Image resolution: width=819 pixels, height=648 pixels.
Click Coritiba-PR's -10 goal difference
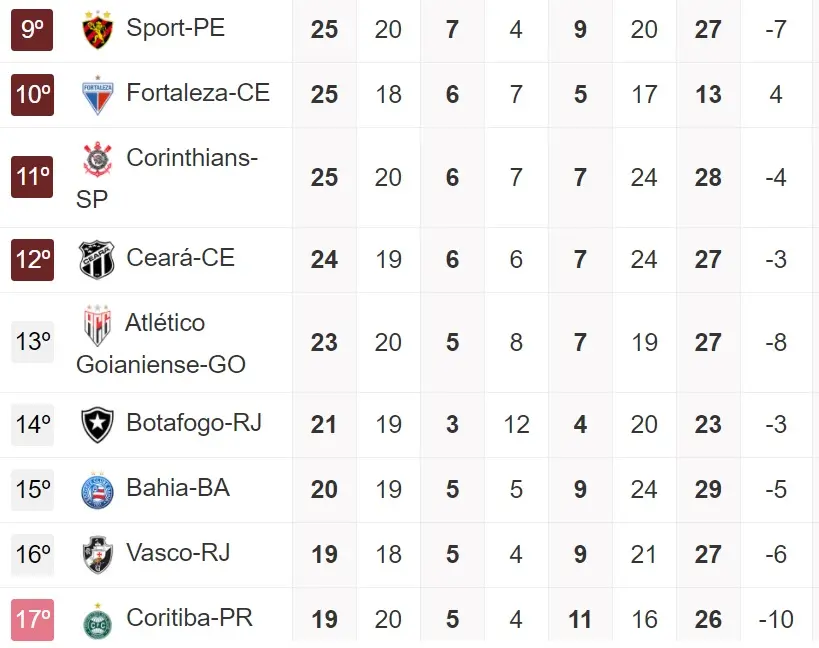click(775, 620)
